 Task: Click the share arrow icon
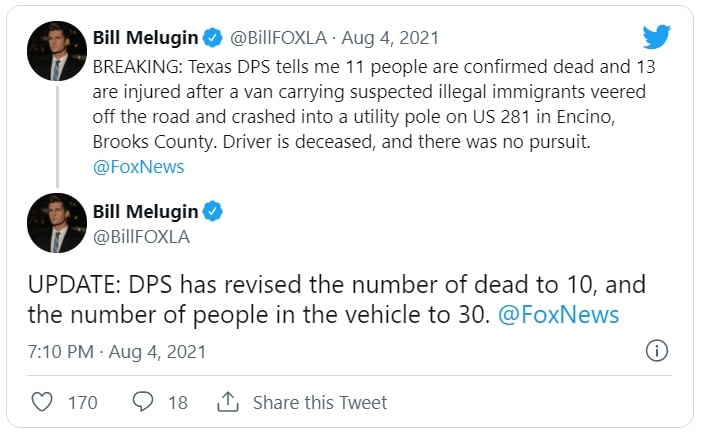pos(227,402)
